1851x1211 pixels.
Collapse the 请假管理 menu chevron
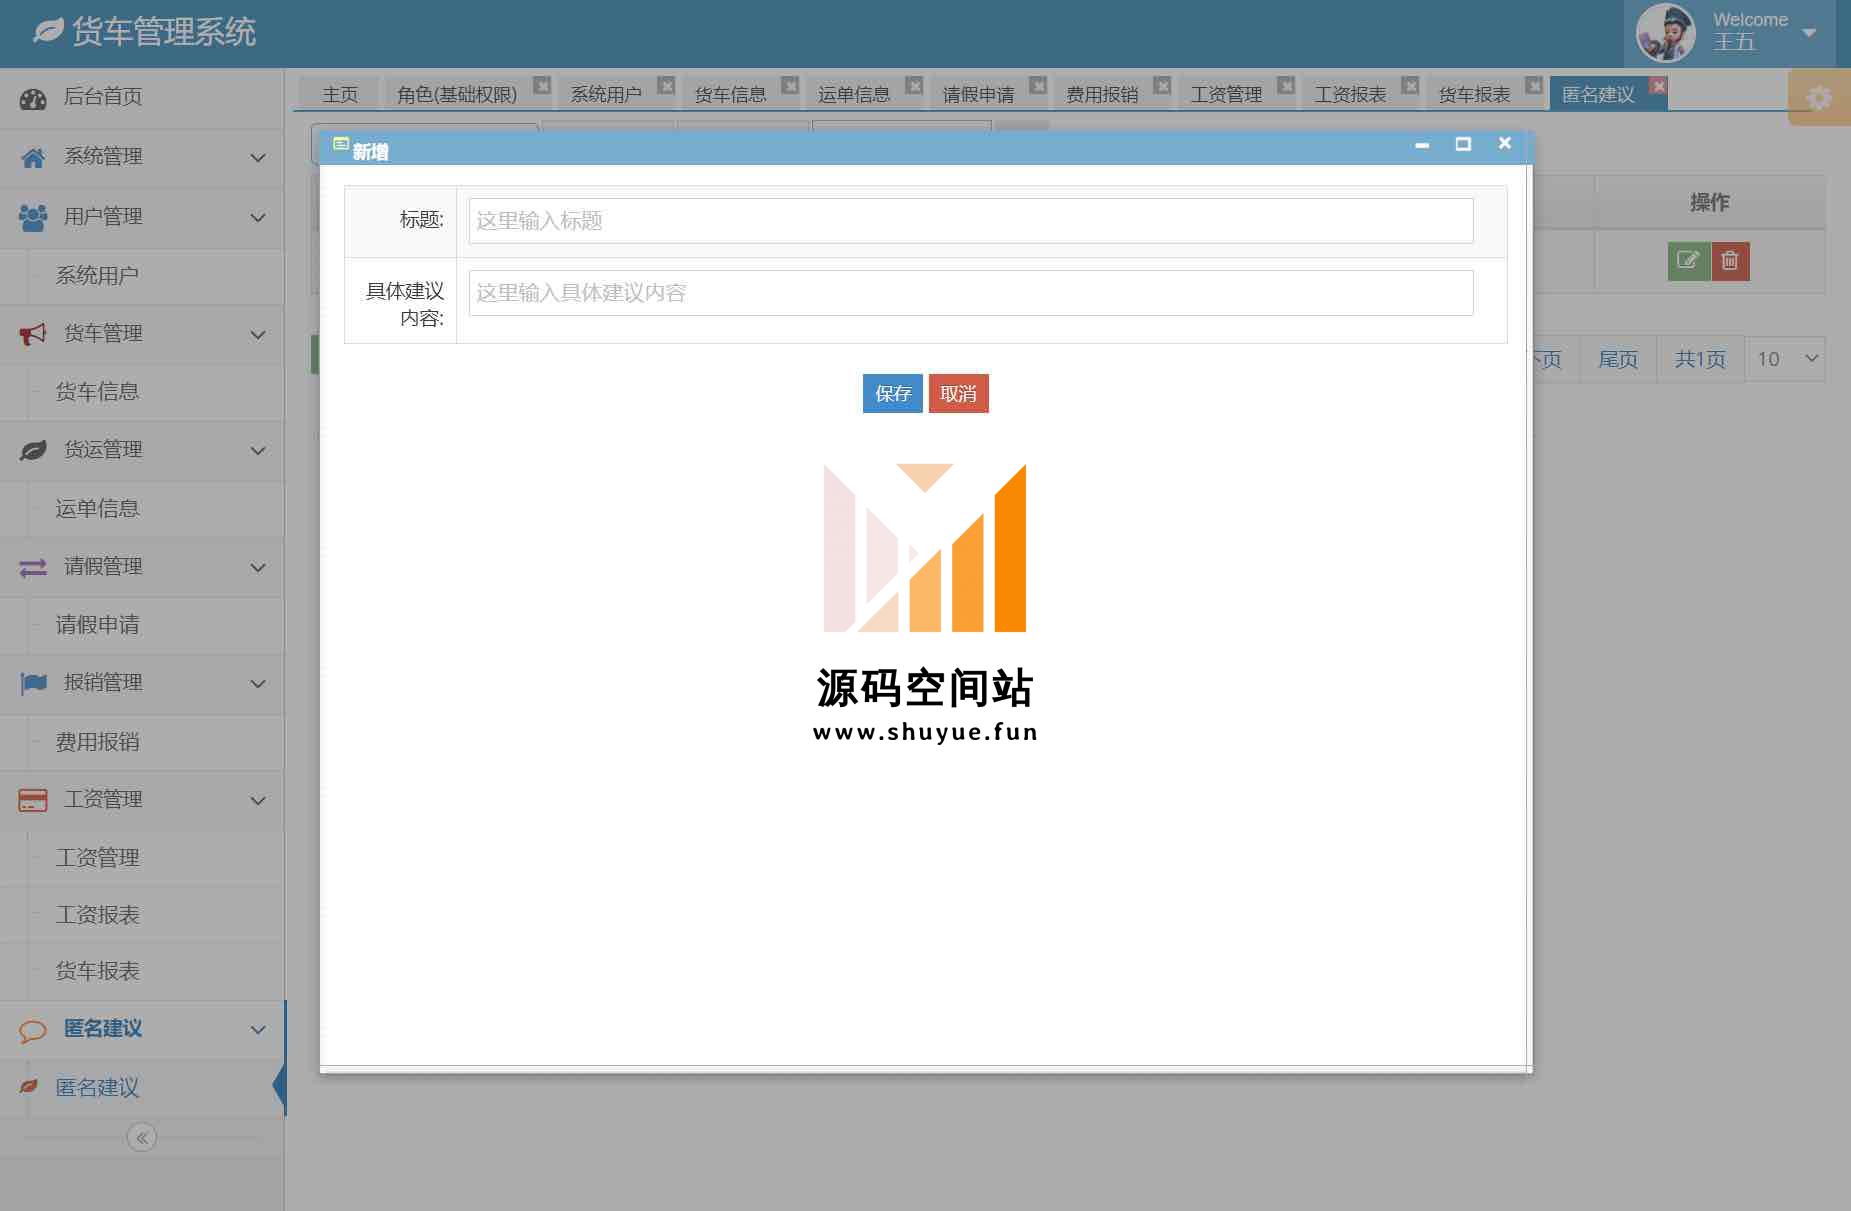click(258, 568)
